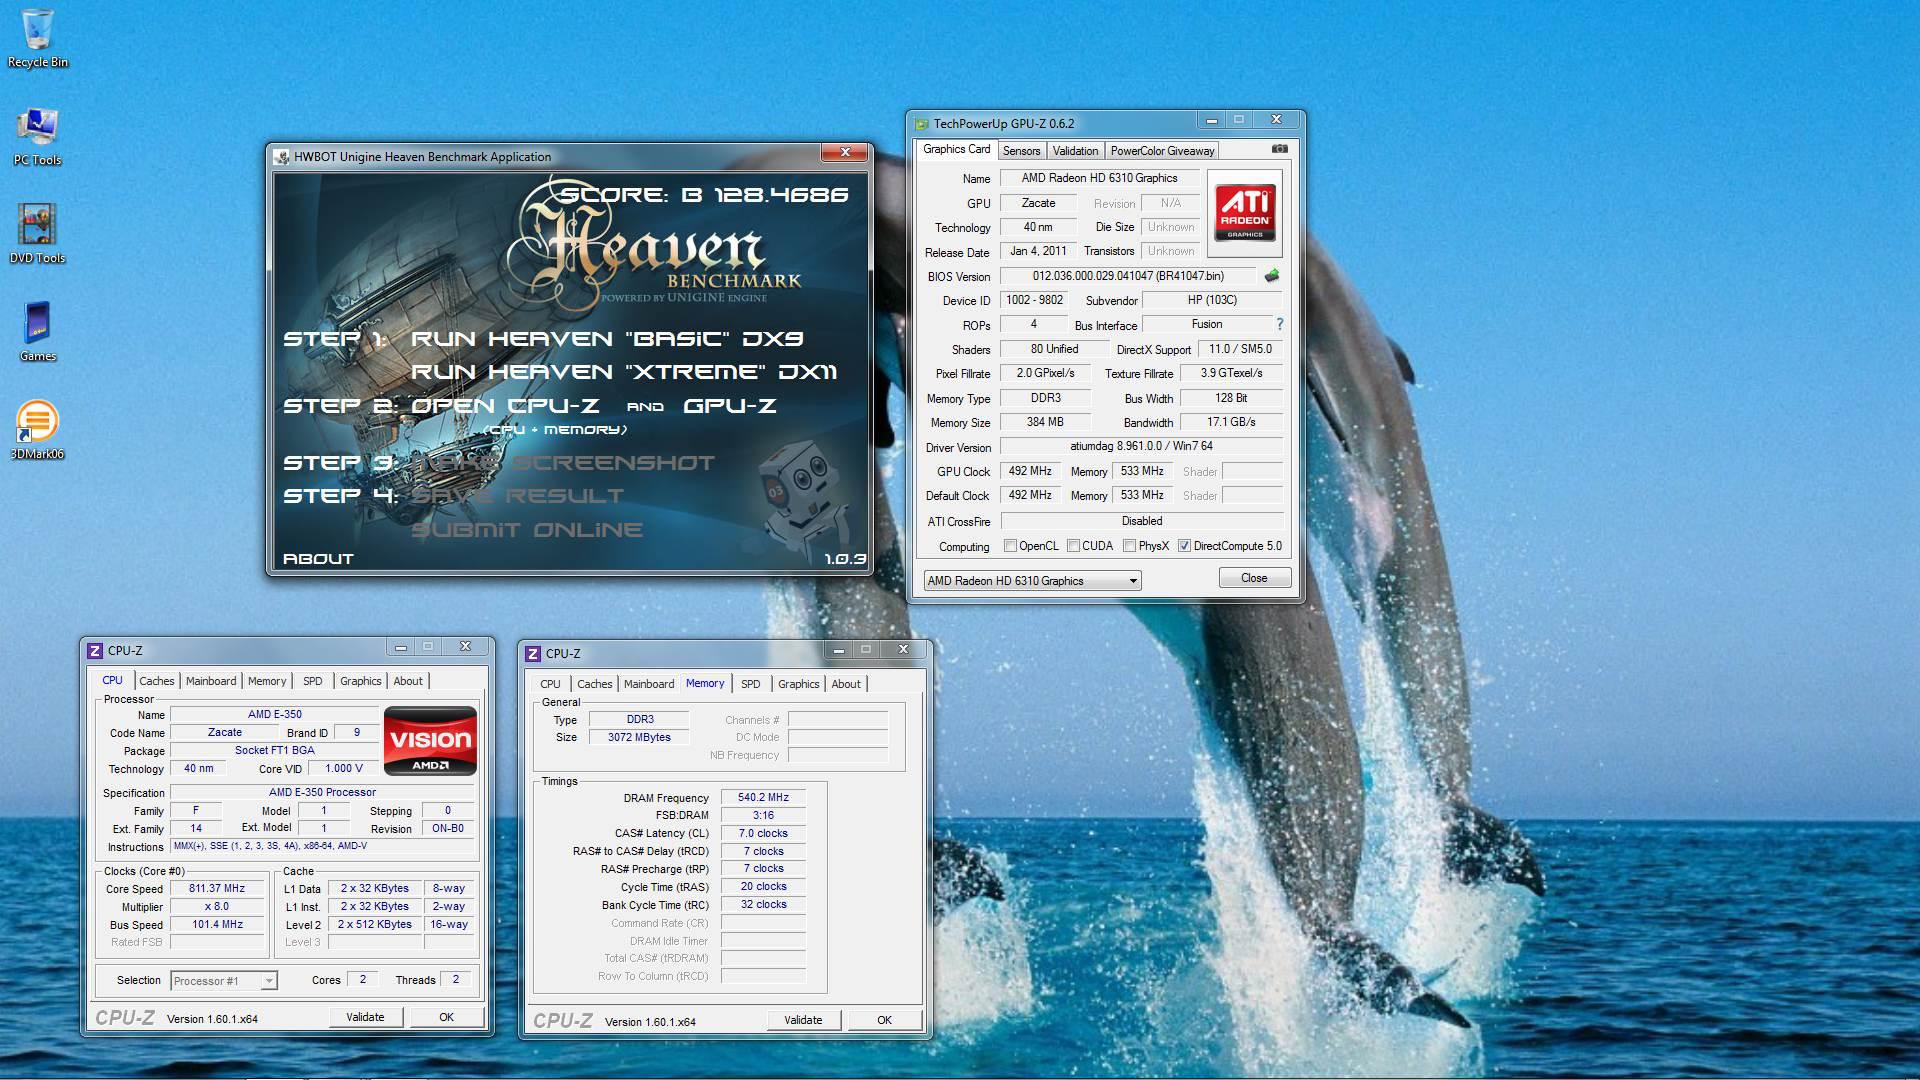Open the Recycle Bin desktop icon
Screen dimensions: 1920x1080
tap(38, 40)
